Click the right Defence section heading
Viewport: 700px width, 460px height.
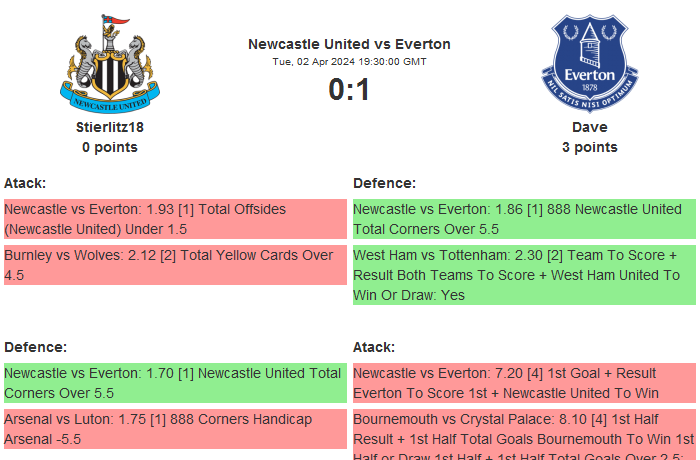385,183
